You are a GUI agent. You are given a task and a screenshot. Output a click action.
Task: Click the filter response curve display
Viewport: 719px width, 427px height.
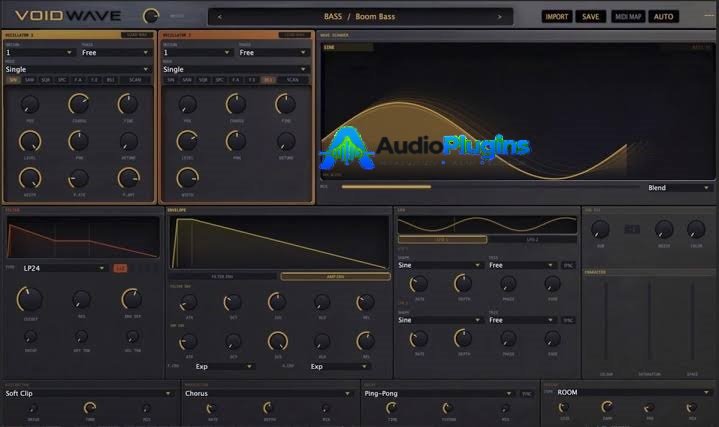click(x=83, y=237)
